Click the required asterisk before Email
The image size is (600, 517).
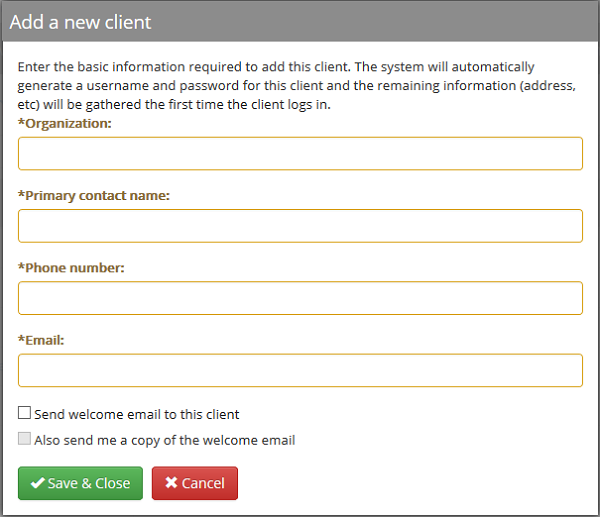(21, 339)
